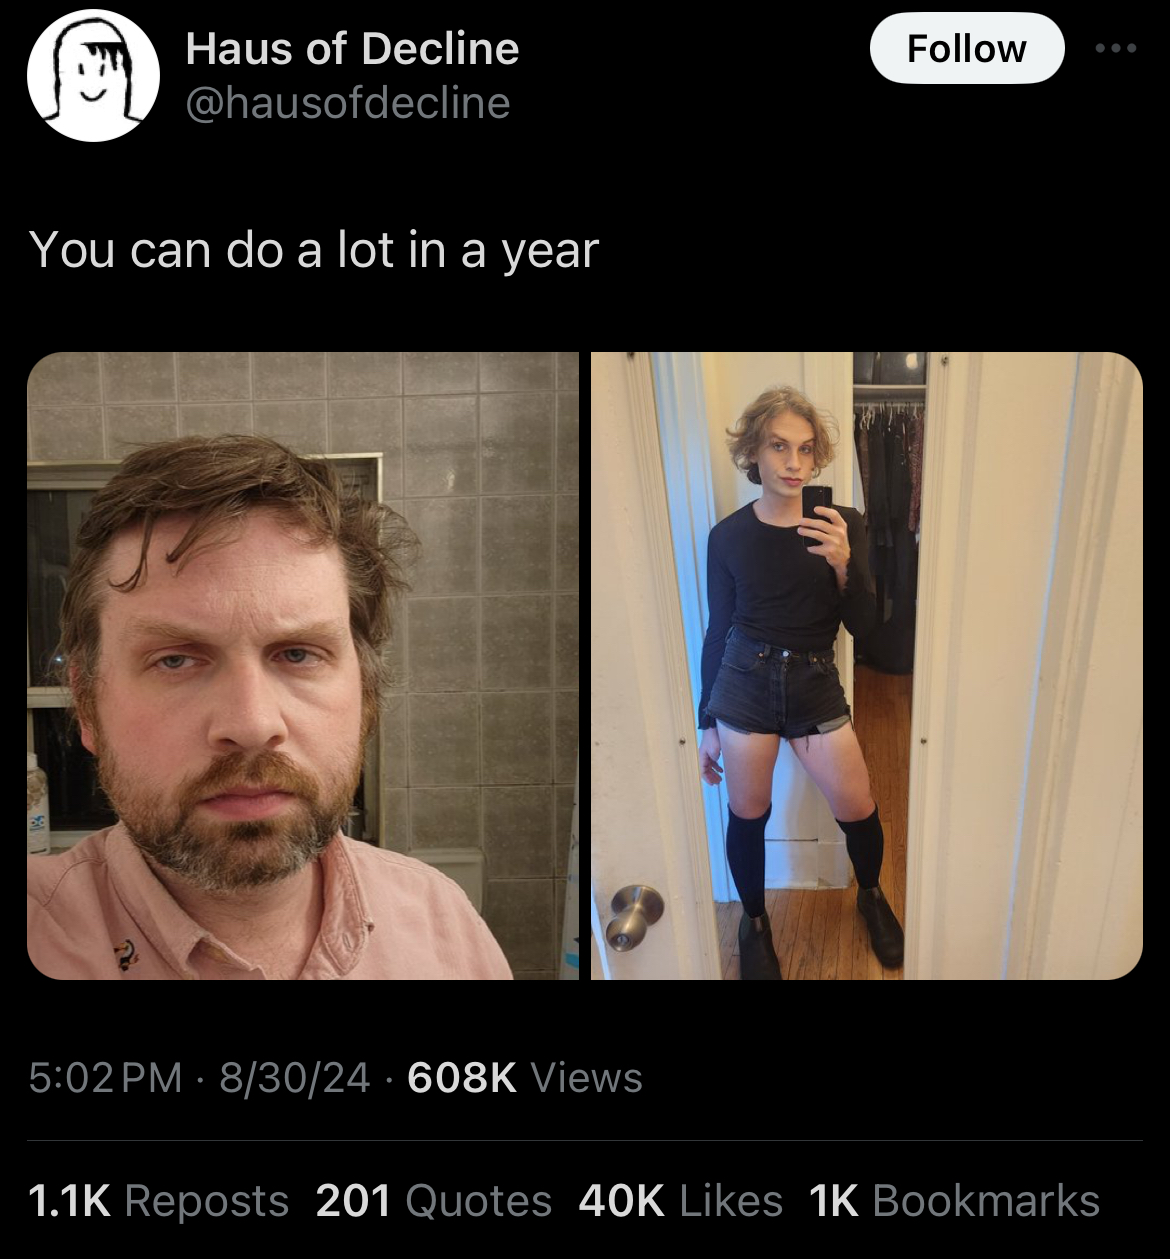Image resolution: width=1170 pixels, height=1259 pixels.
Task: Open the @hausofdecline handle link
Action: pyautogui.click(x=348, y=103)
